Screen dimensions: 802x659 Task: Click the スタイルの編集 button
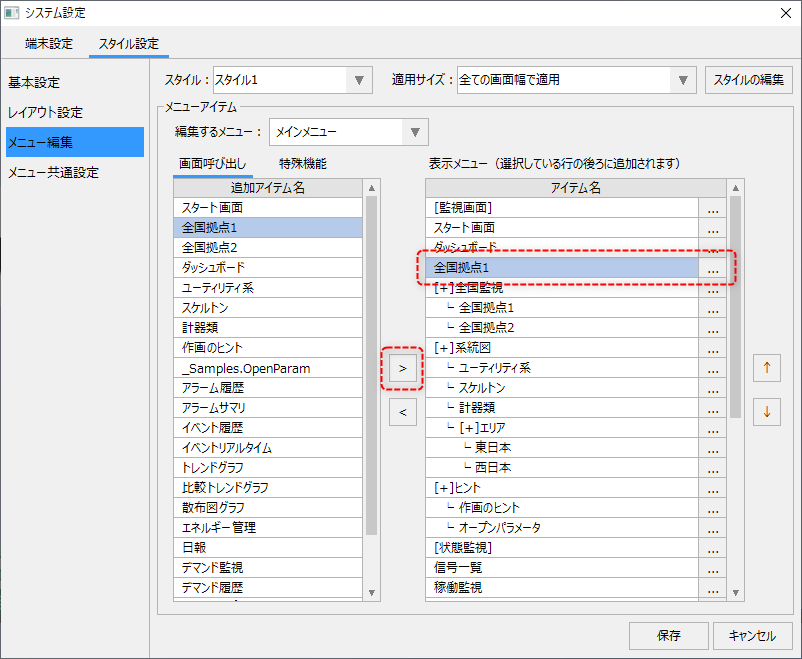tap(749, 80)
